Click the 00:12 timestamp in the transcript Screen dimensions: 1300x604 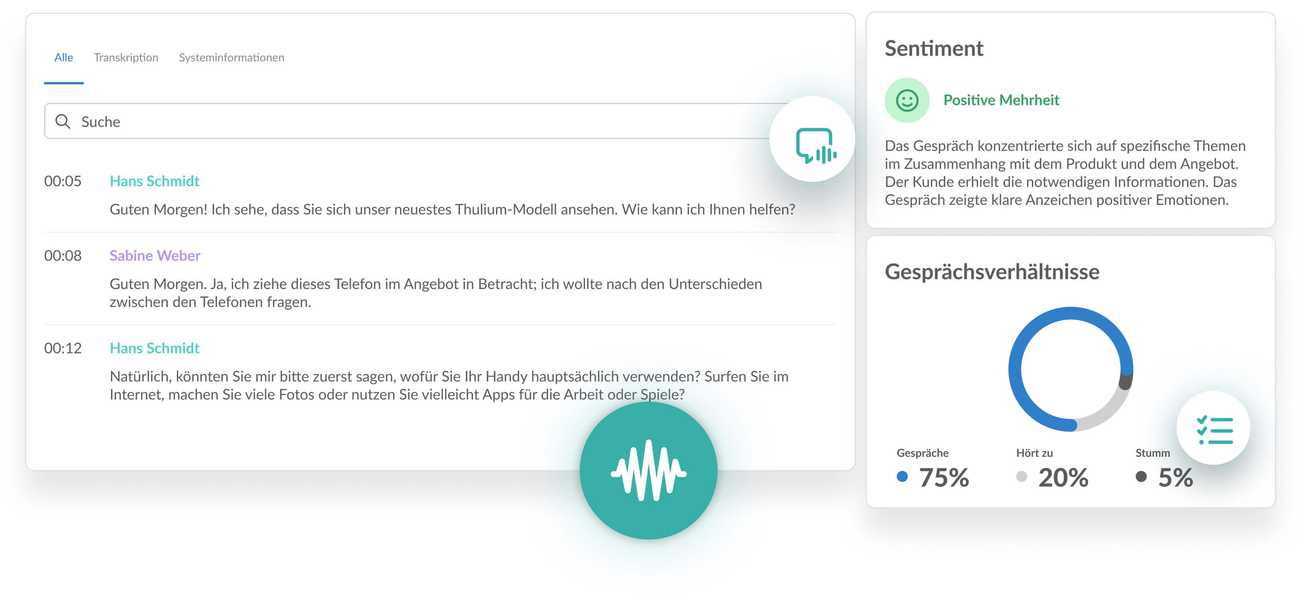pos(64,348)
